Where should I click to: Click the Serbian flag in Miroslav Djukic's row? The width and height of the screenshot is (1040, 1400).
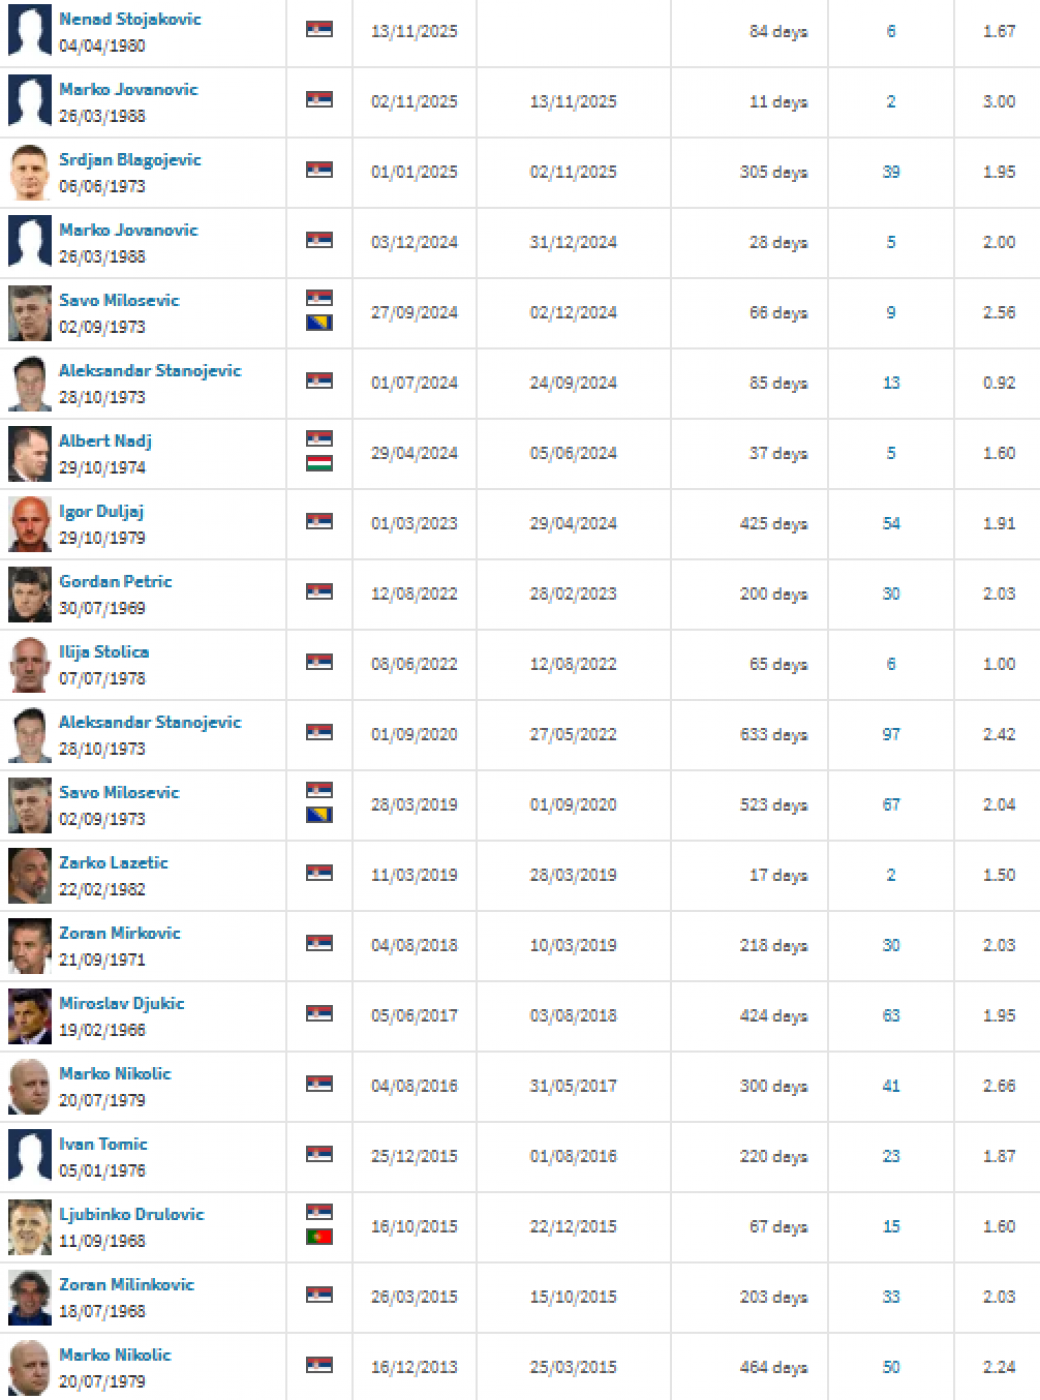pyautogui.click(x=319, y=1013)
